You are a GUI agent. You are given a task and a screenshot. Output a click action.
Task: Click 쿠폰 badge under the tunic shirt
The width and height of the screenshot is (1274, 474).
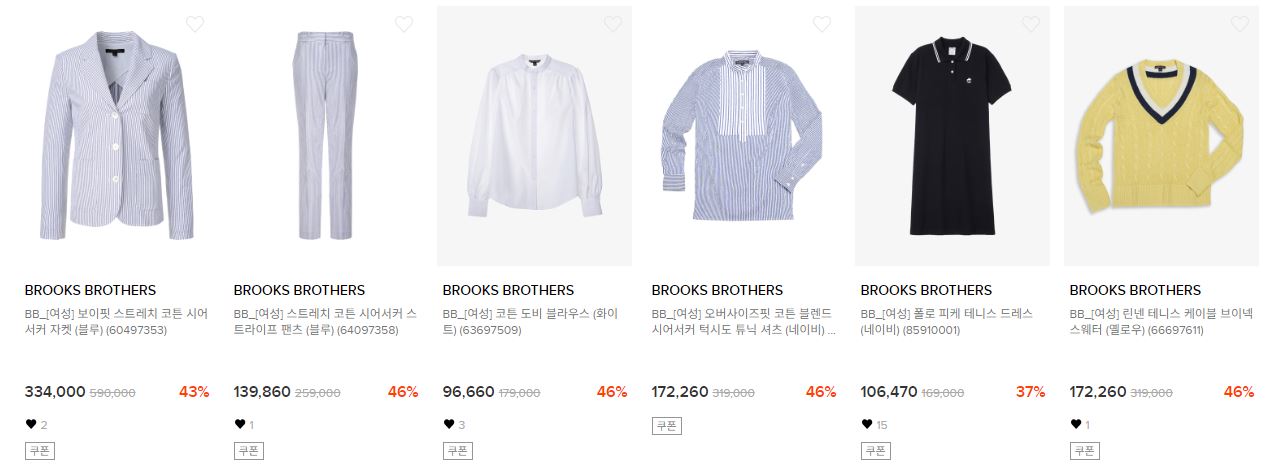[x=666, y=425]
